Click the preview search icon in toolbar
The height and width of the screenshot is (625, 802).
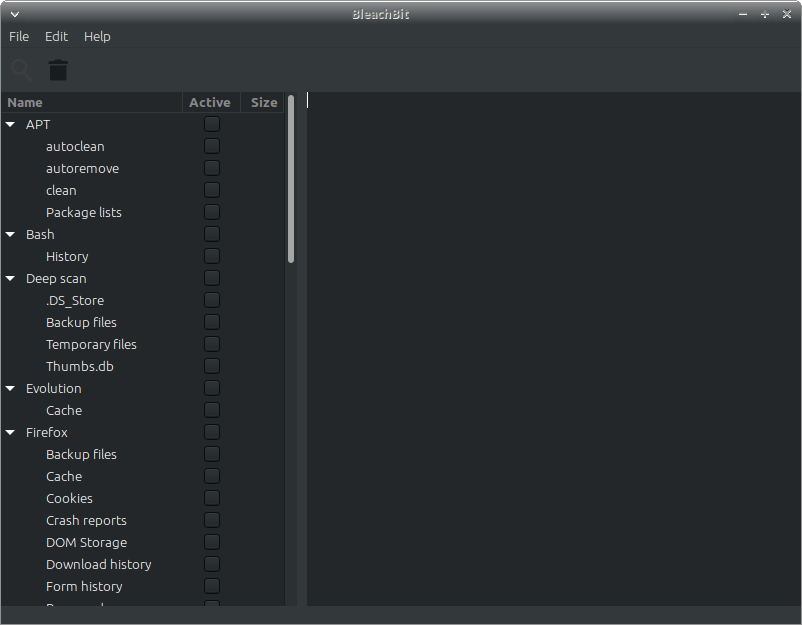pyautogui.click(x=21, y=70)
